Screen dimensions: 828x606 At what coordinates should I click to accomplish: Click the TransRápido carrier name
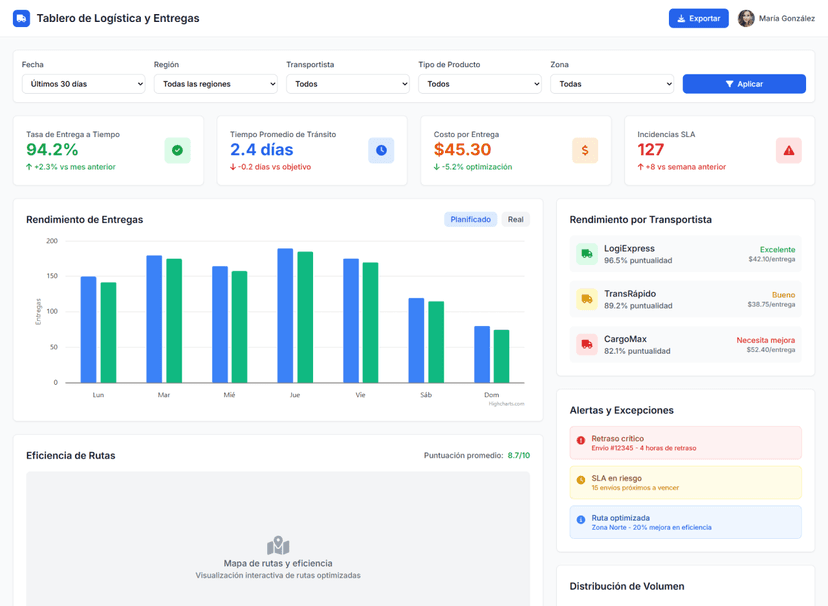click(x=630, y=294)
